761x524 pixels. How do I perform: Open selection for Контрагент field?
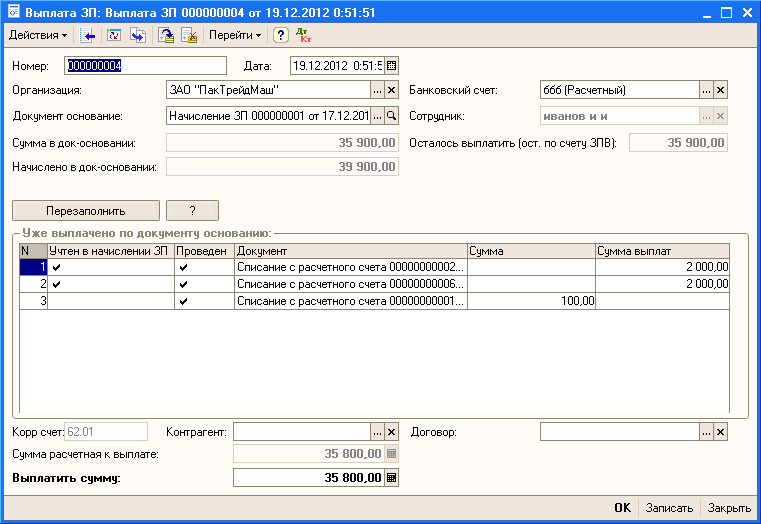coord(378,432)
